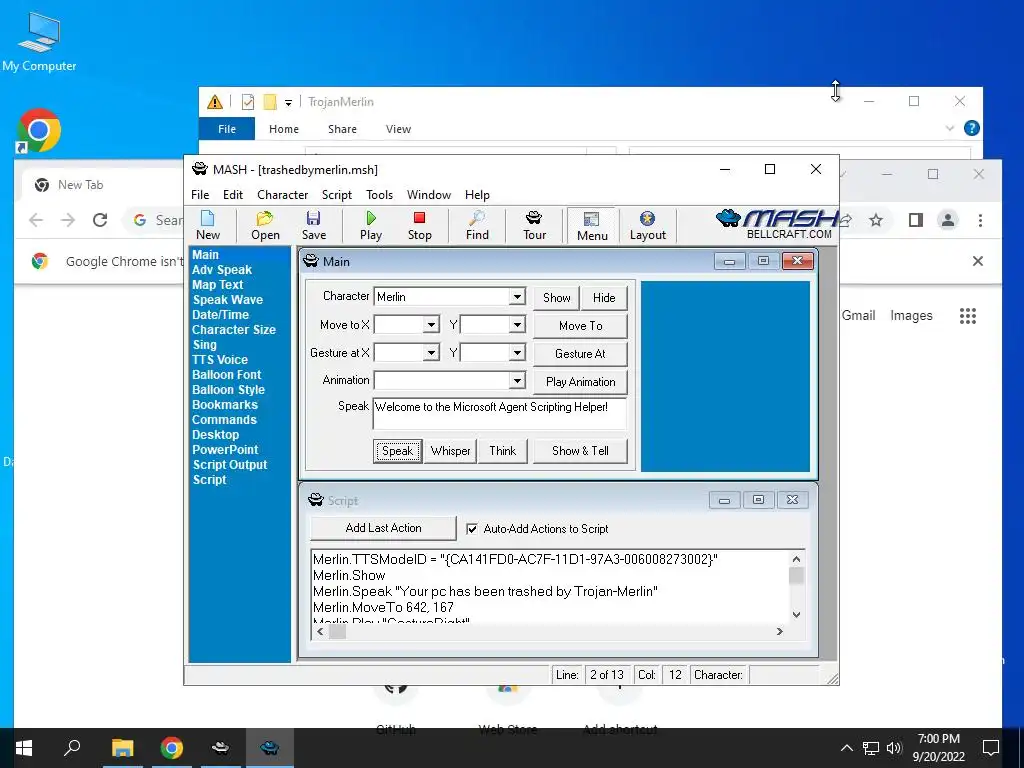
Task: Select Adv Speak in the sidebar
Action: pyautogui.click(x=221, y=270)
